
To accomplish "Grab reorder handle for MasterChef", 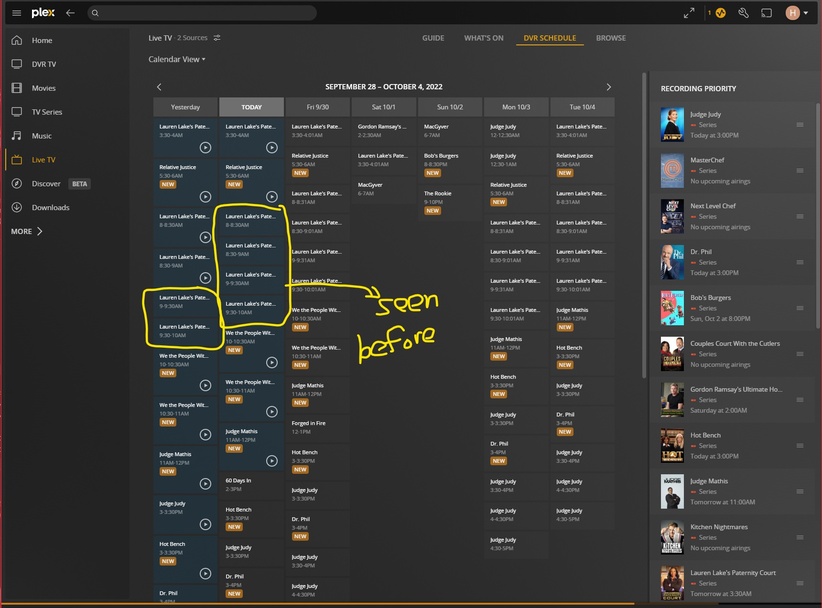I will pyautogui.click(x=800, y=170).
